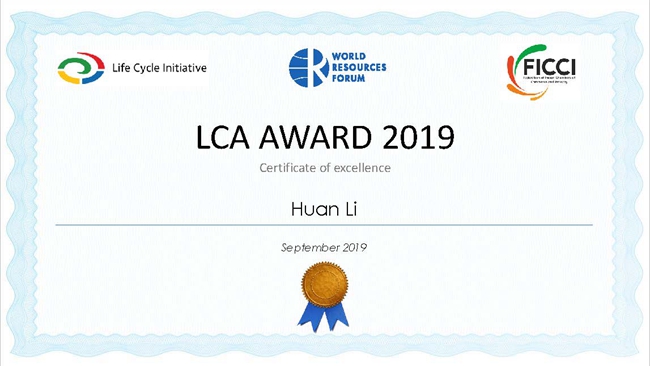Click the blue ribbon tails under seal

pos(323,316)
